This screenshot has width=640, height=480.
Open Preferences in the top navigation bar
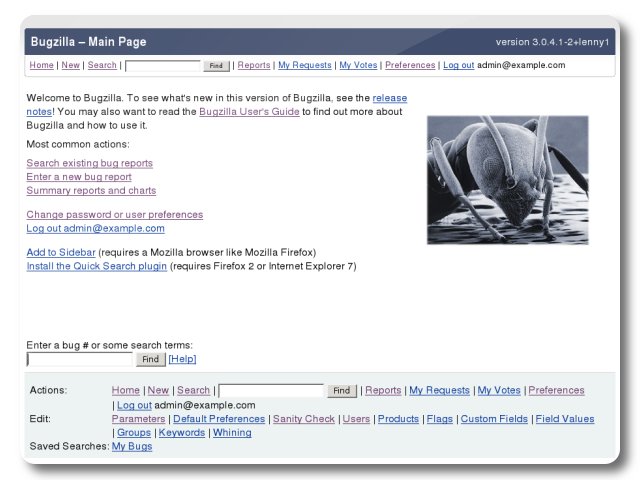point(410,65)
